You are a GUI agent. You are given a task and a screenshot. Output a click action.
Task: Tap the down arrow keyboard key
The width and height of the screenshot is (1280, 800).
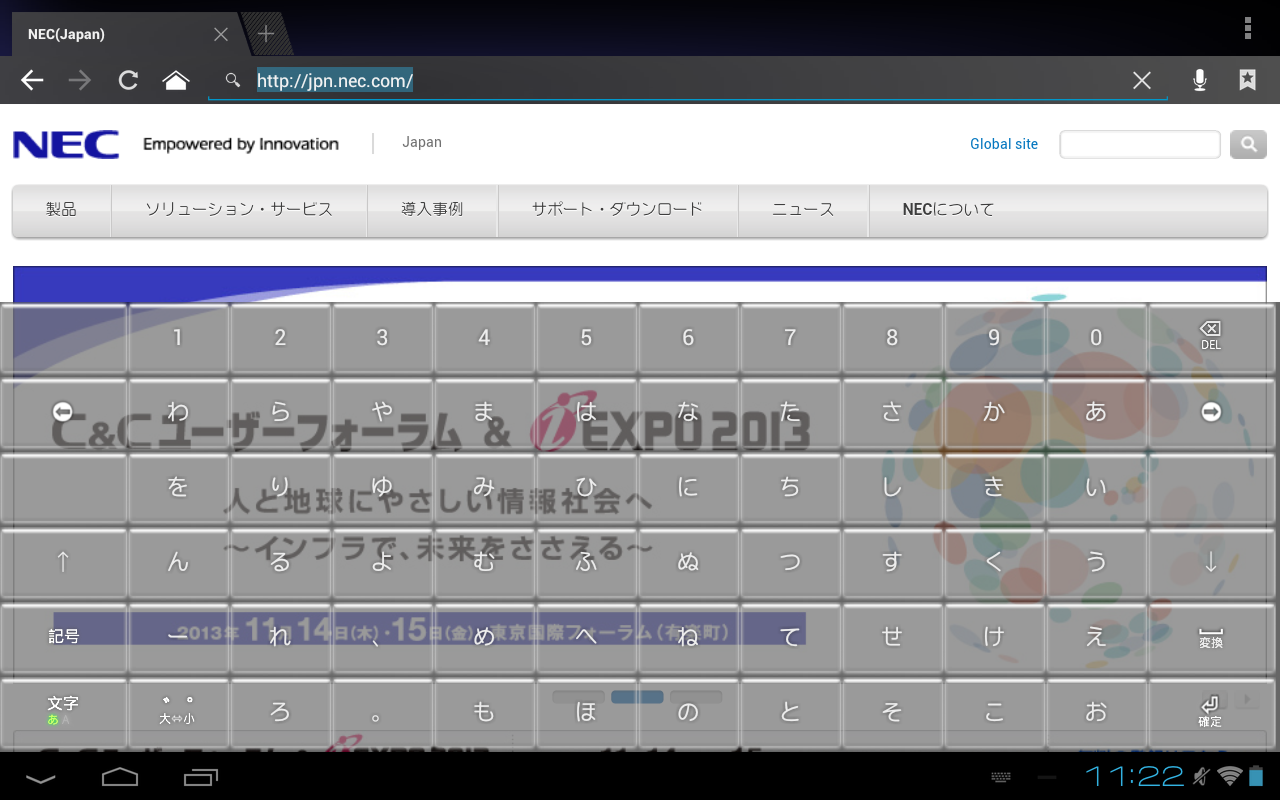click(x=1211, y=562)
